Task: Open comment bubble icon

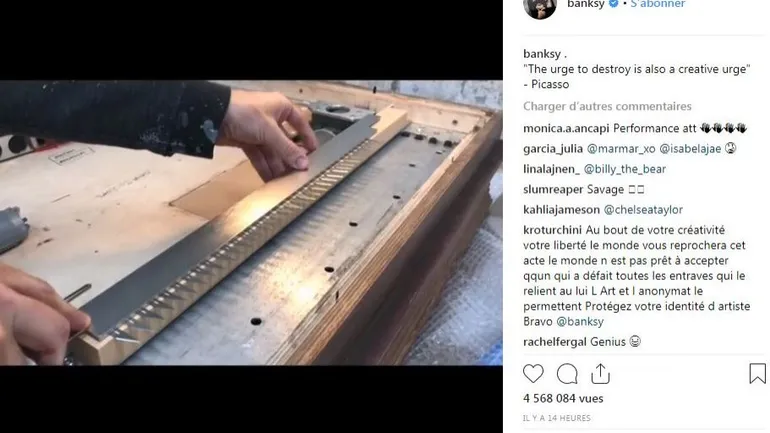Action: (x=567, y=374)
